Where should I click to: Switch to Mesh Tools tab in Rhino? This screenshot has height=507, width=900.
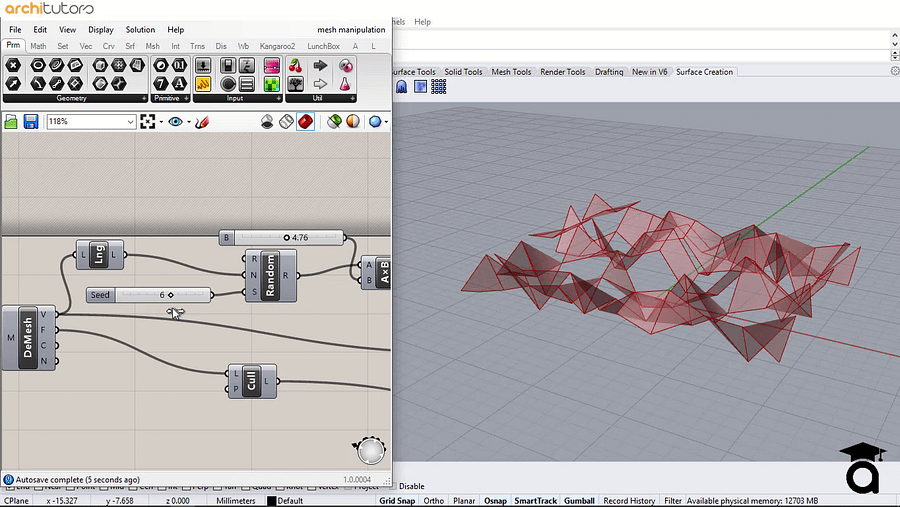point(511,72)
